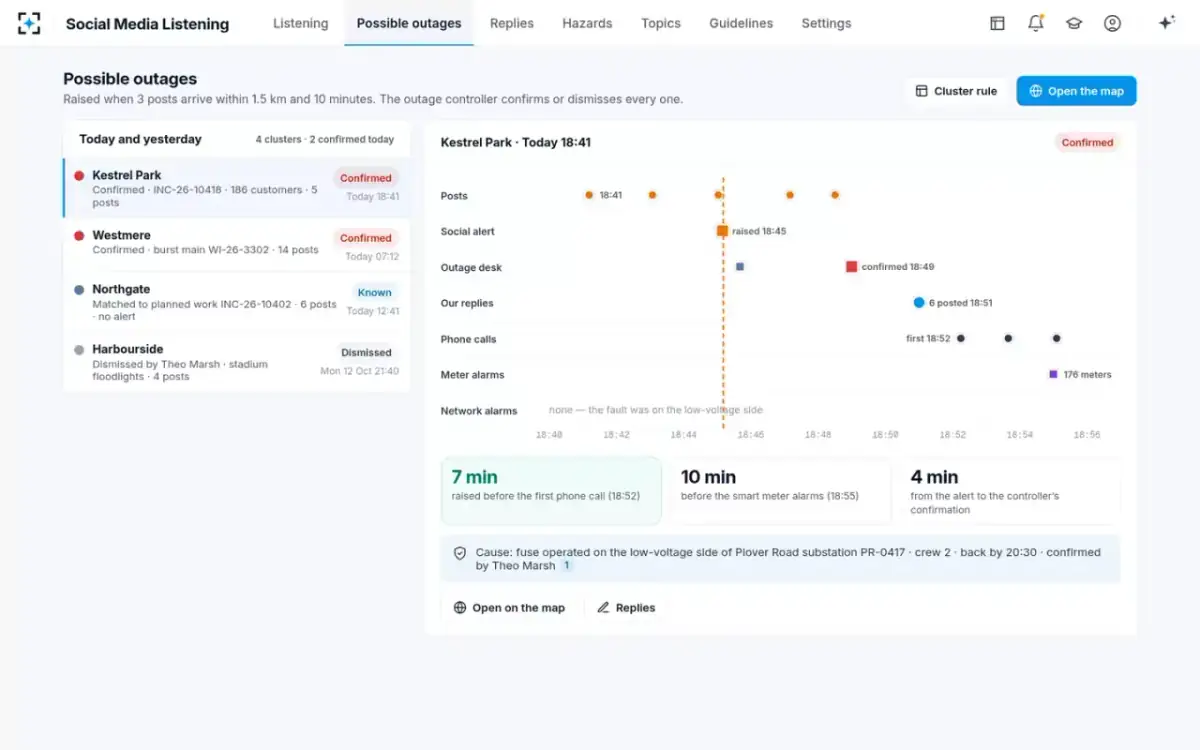Click the red dot beside Kestrel Park

click(x=79, y=176)
